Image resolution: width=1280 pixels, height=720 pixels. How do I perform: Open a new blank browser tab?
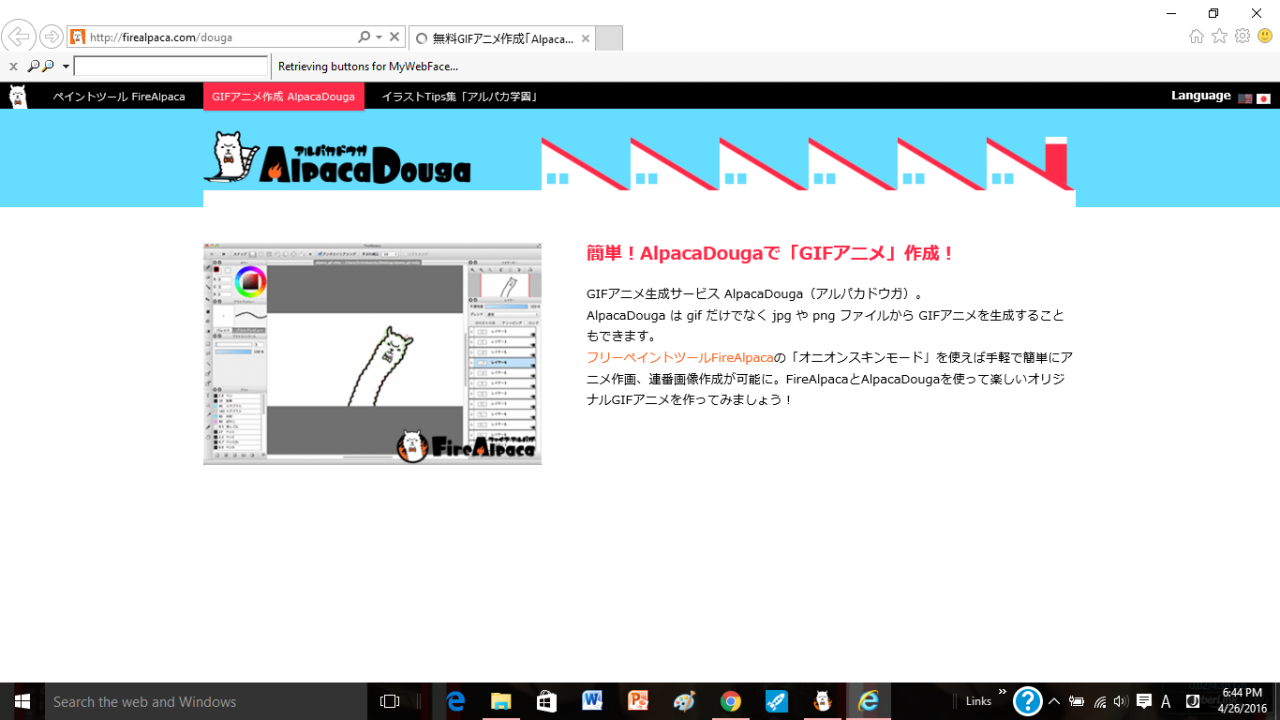tap(609, 38)
